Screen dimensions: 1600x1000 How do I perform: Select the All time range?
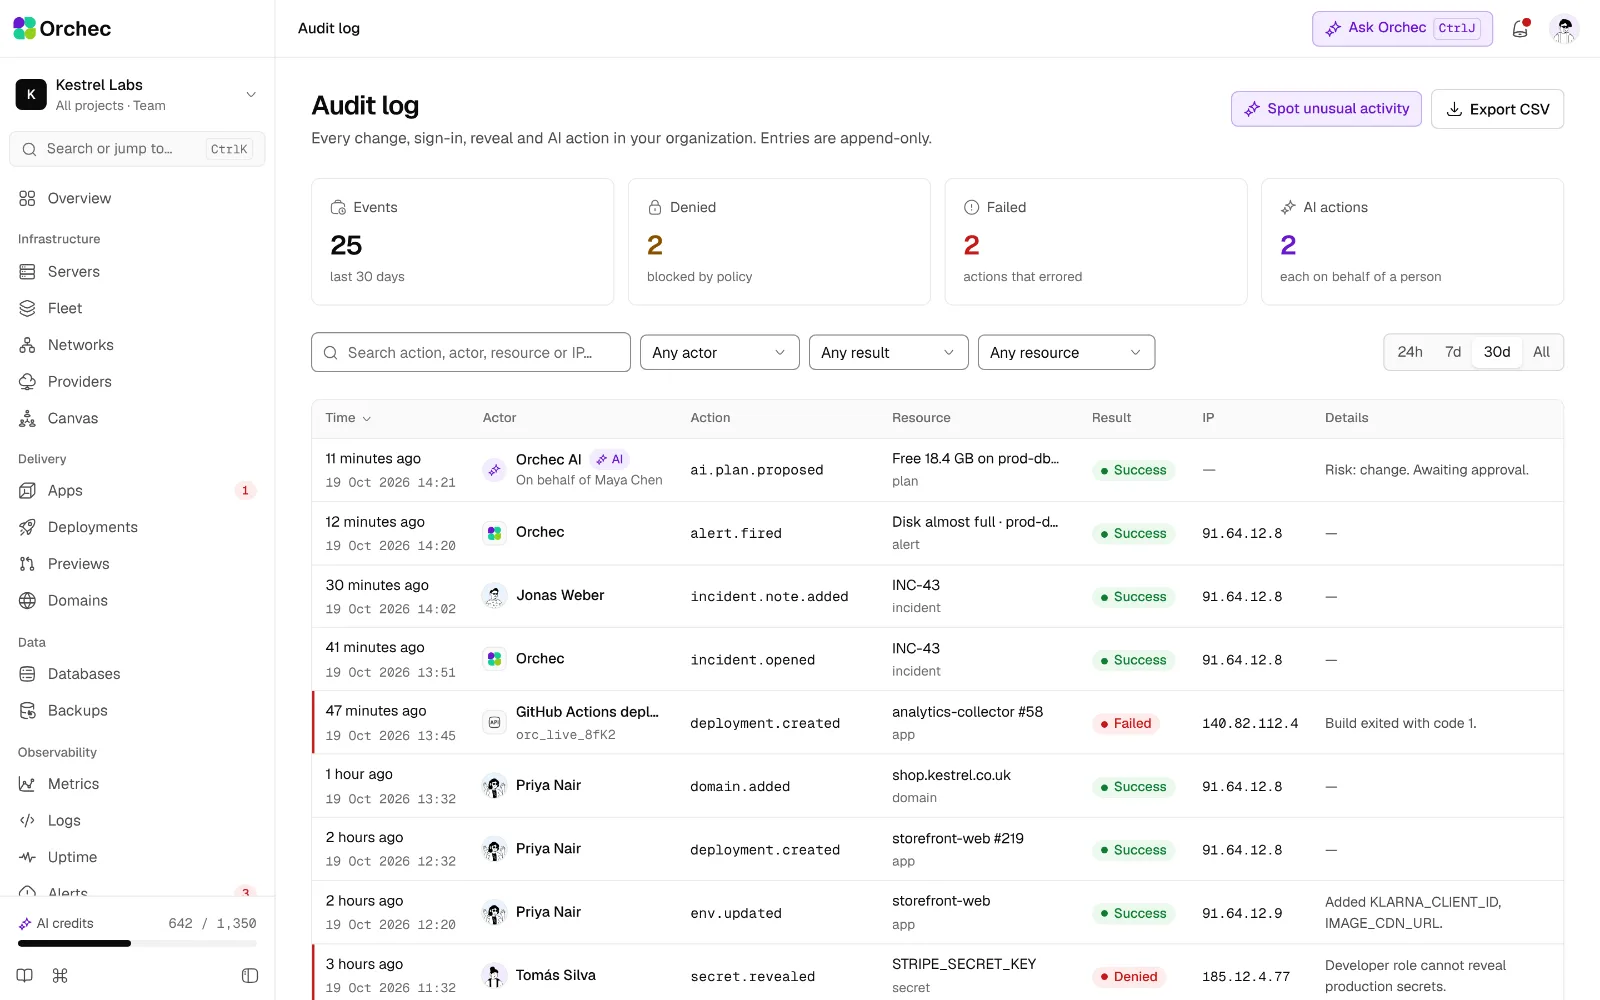tap(1541, 352)
